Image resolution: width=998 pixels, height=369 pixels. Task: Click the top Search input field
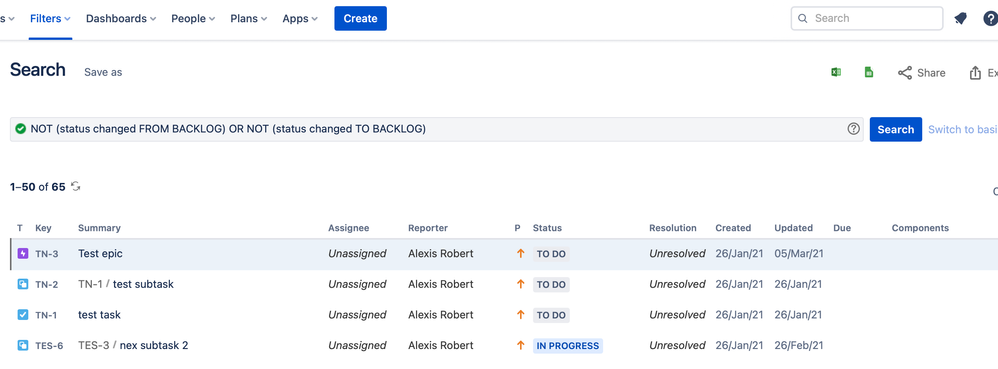pyautogui.click(x=867, y=18)
